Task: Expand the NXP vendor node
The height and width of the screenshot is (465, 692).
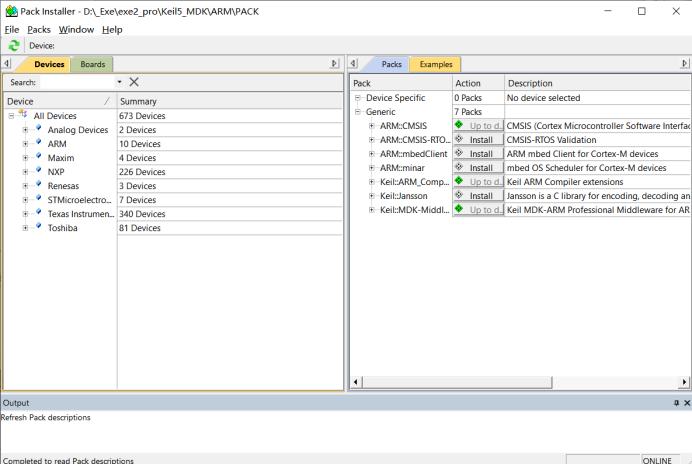Action: coord(26,172)
